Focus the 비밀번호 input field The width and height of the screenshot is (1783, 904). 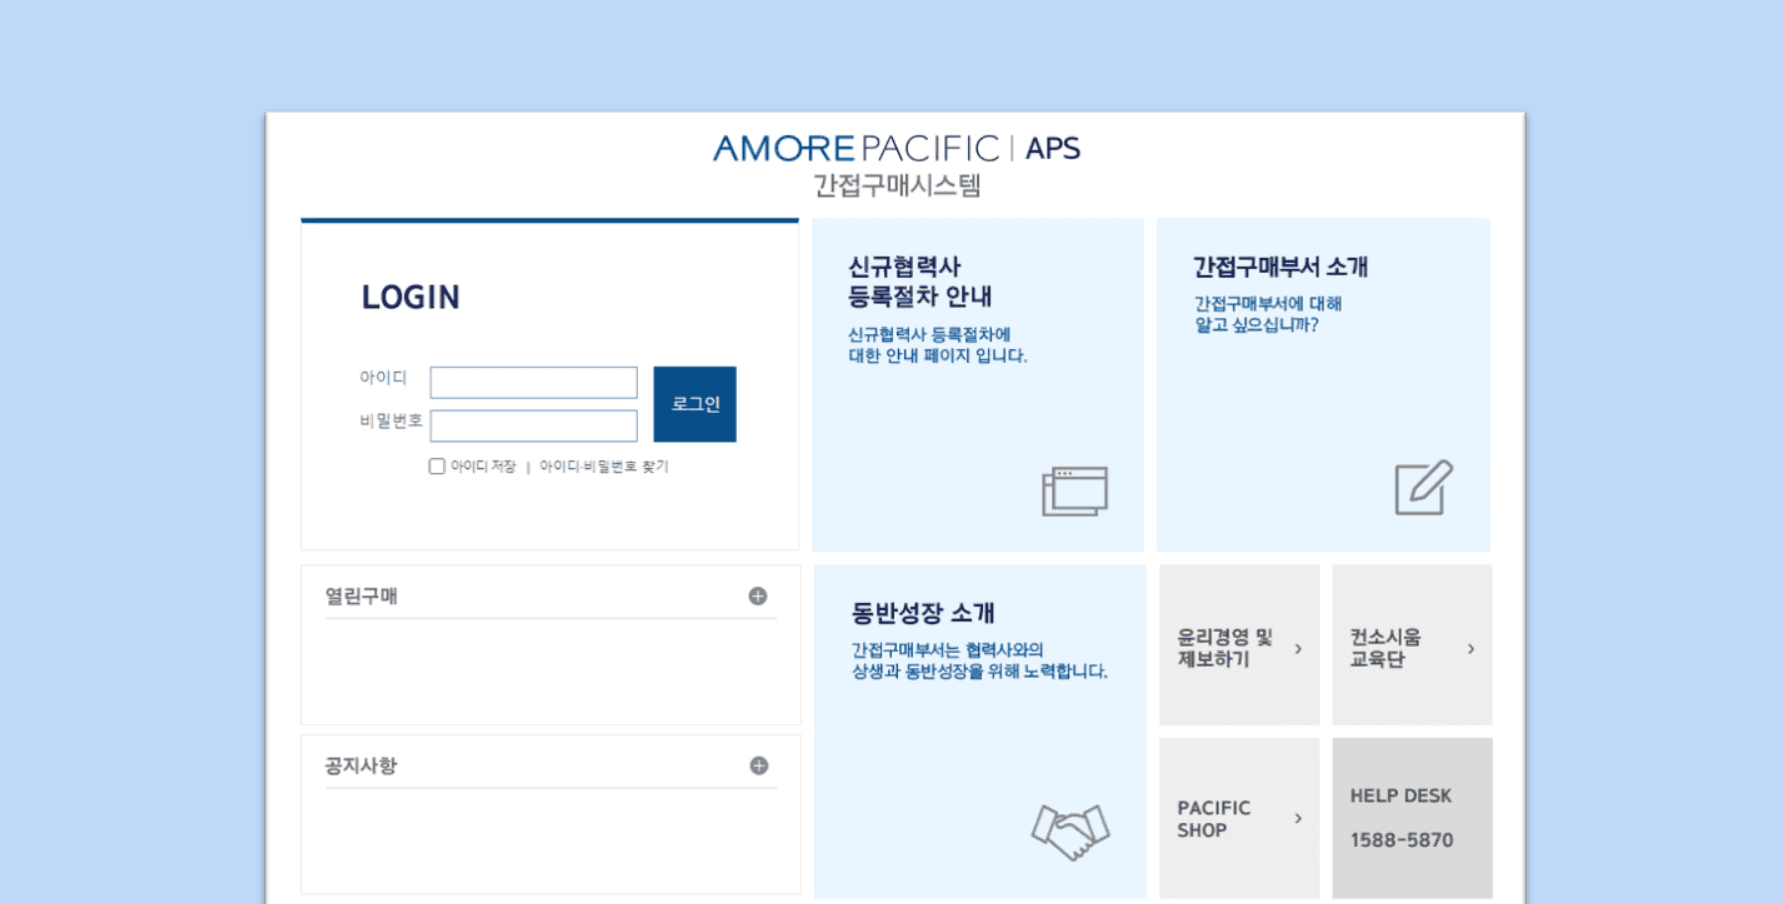pyautogui.click(x=534, y=426)
